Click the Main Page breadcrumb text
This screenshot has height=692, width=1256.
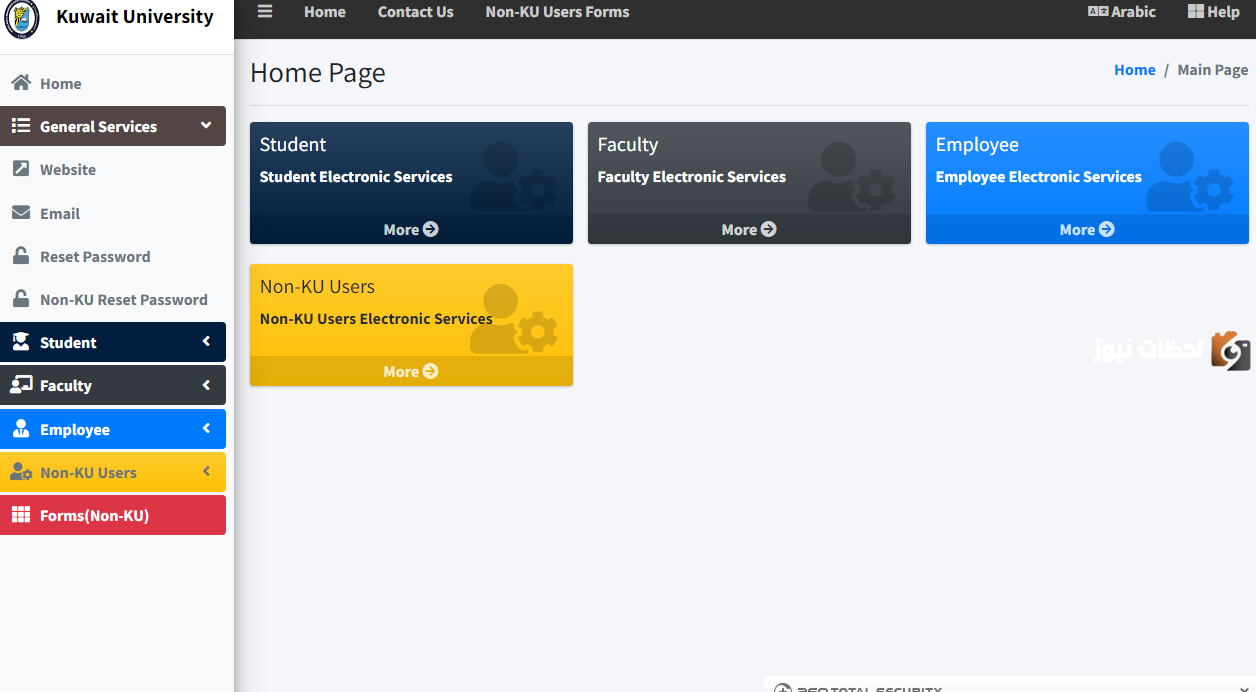pos(1213,70)
